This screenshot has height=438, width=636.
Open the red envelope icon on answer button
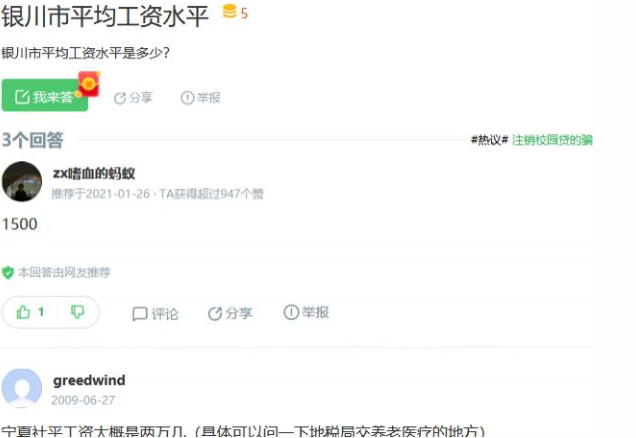89,84
